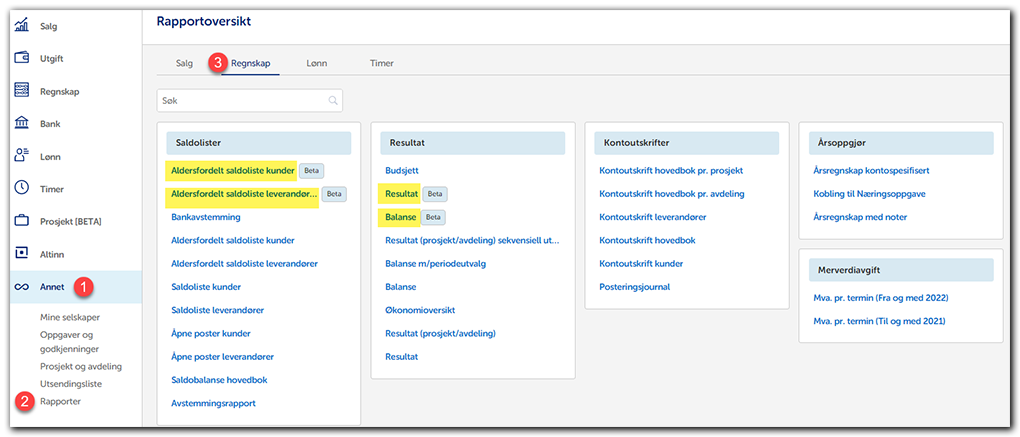Open Rapporter under Annet submenu

click(60, 401)
